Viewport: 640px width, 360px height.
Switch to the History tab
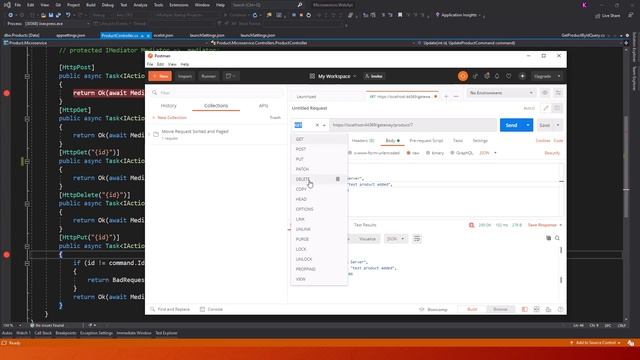[169, 106]
